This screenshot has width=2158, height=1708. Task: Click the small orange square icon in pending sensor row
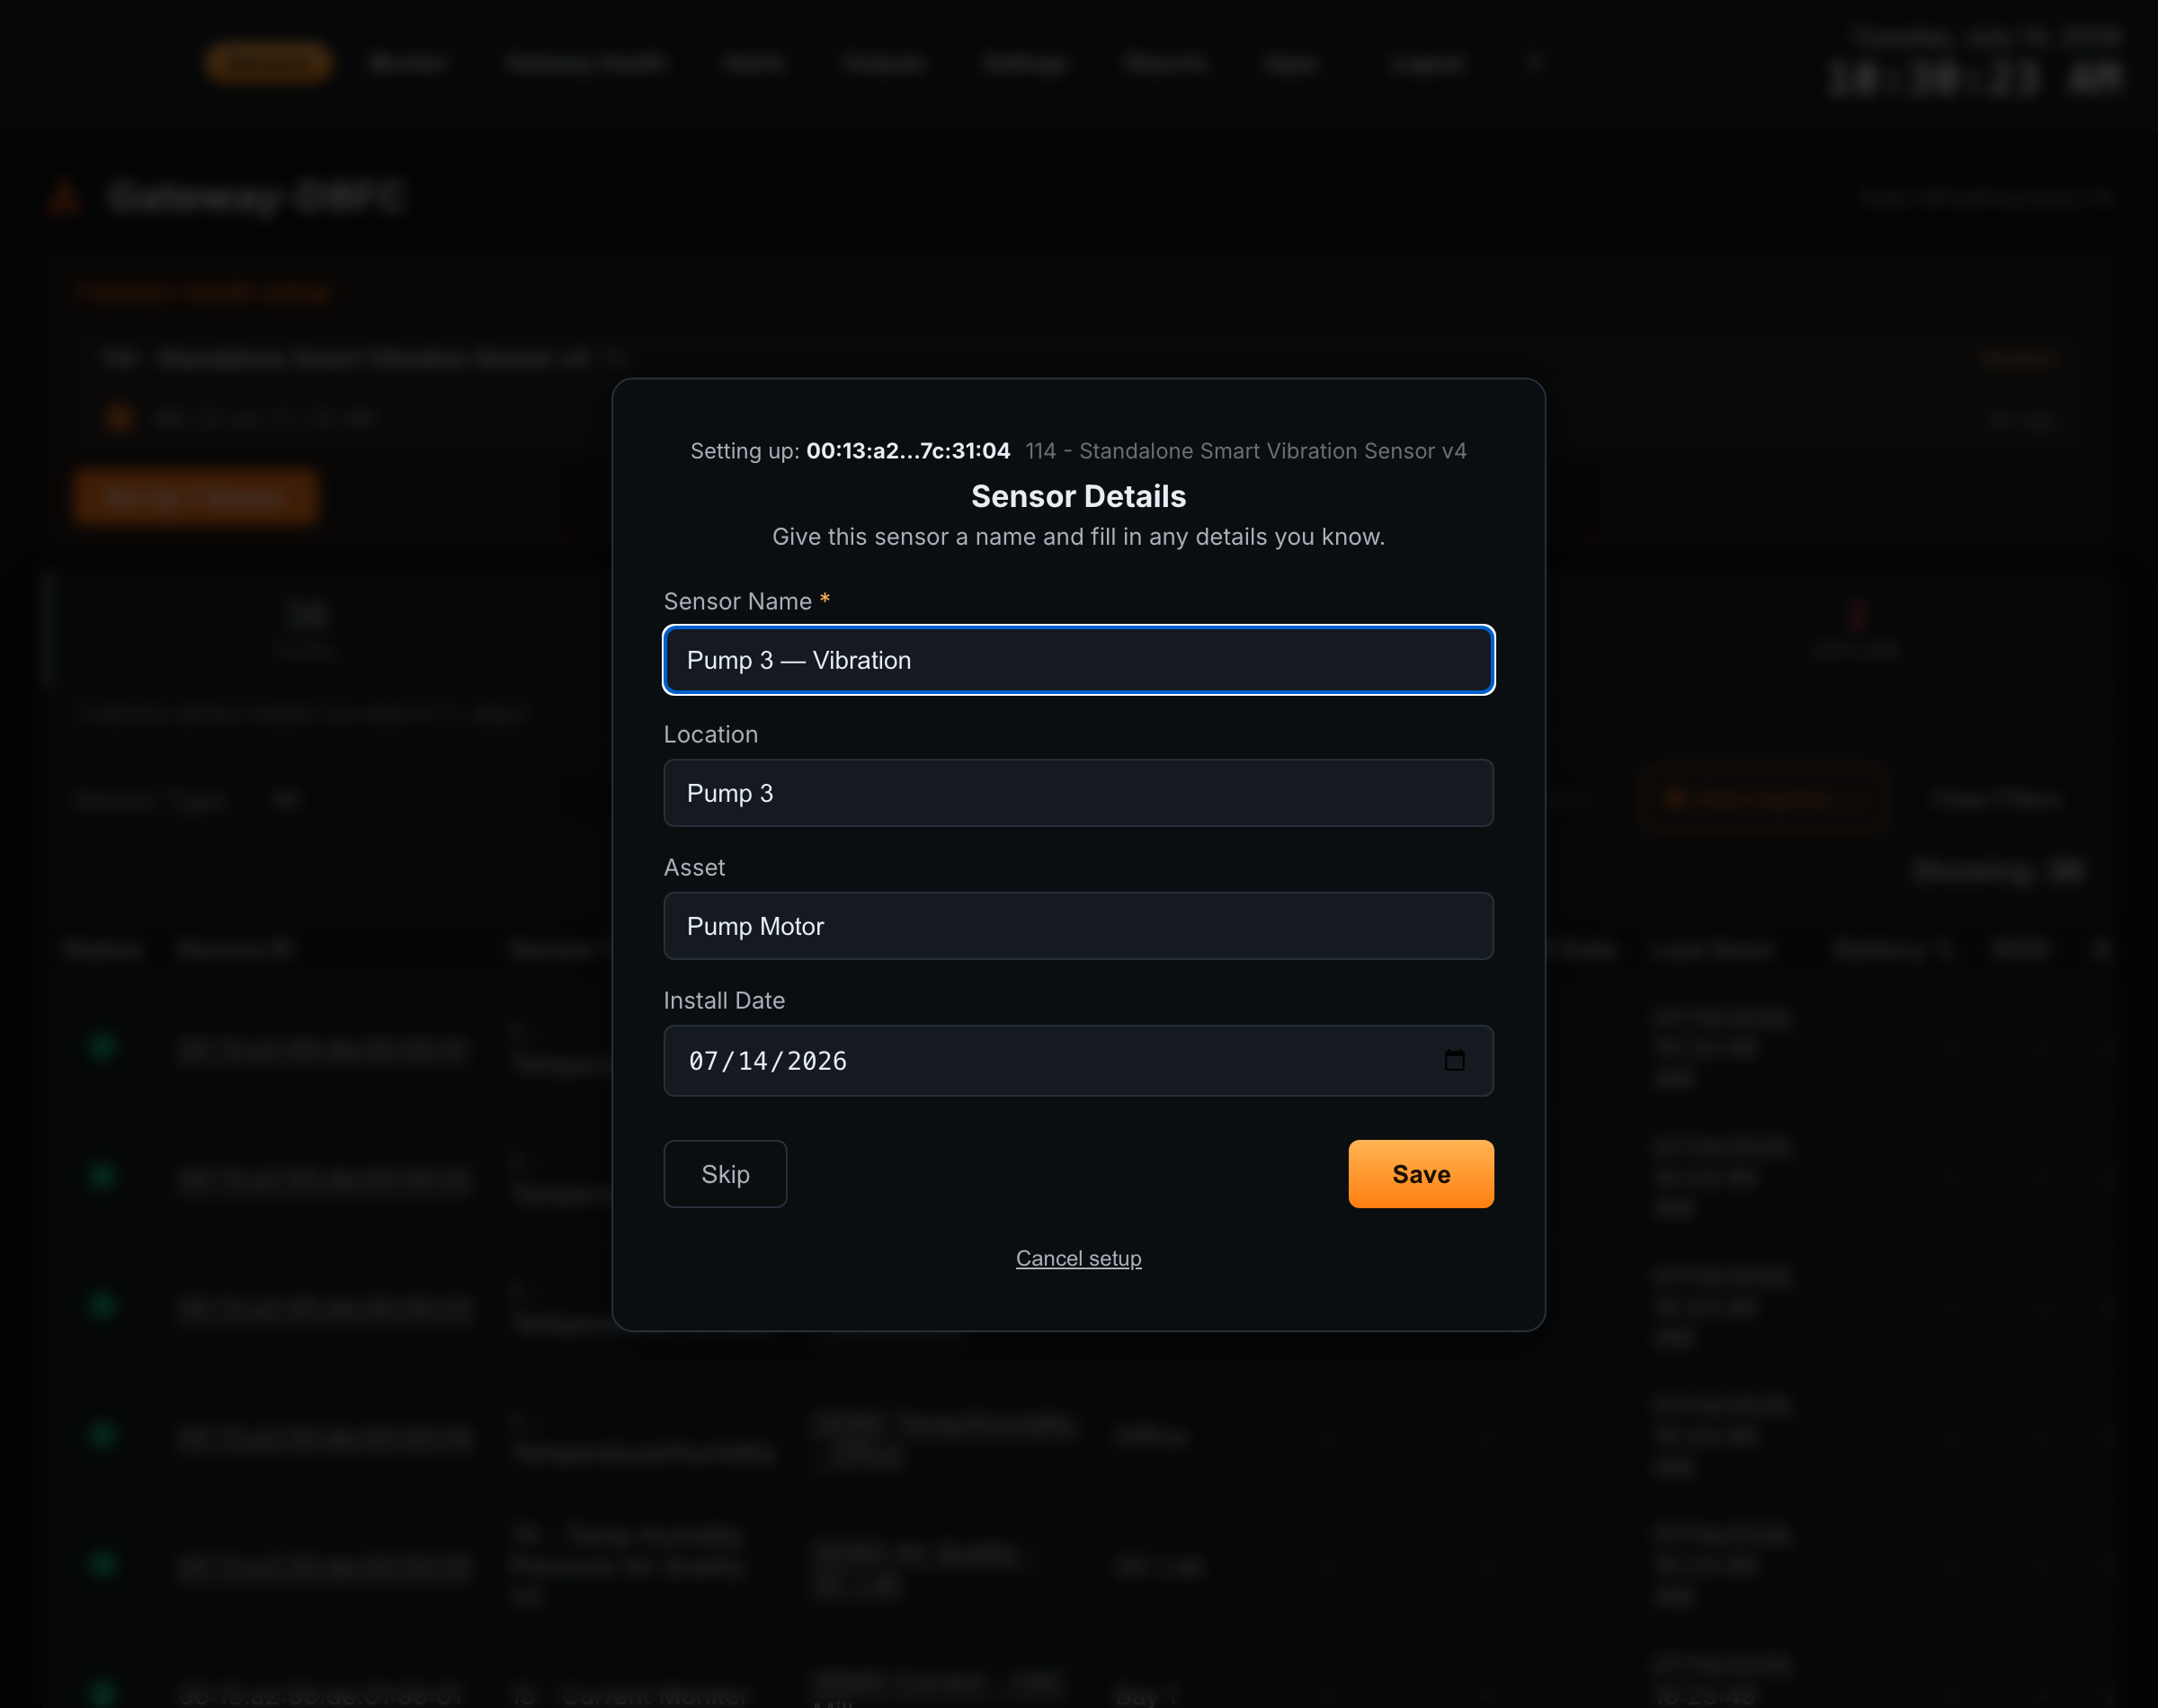point(119,418)
